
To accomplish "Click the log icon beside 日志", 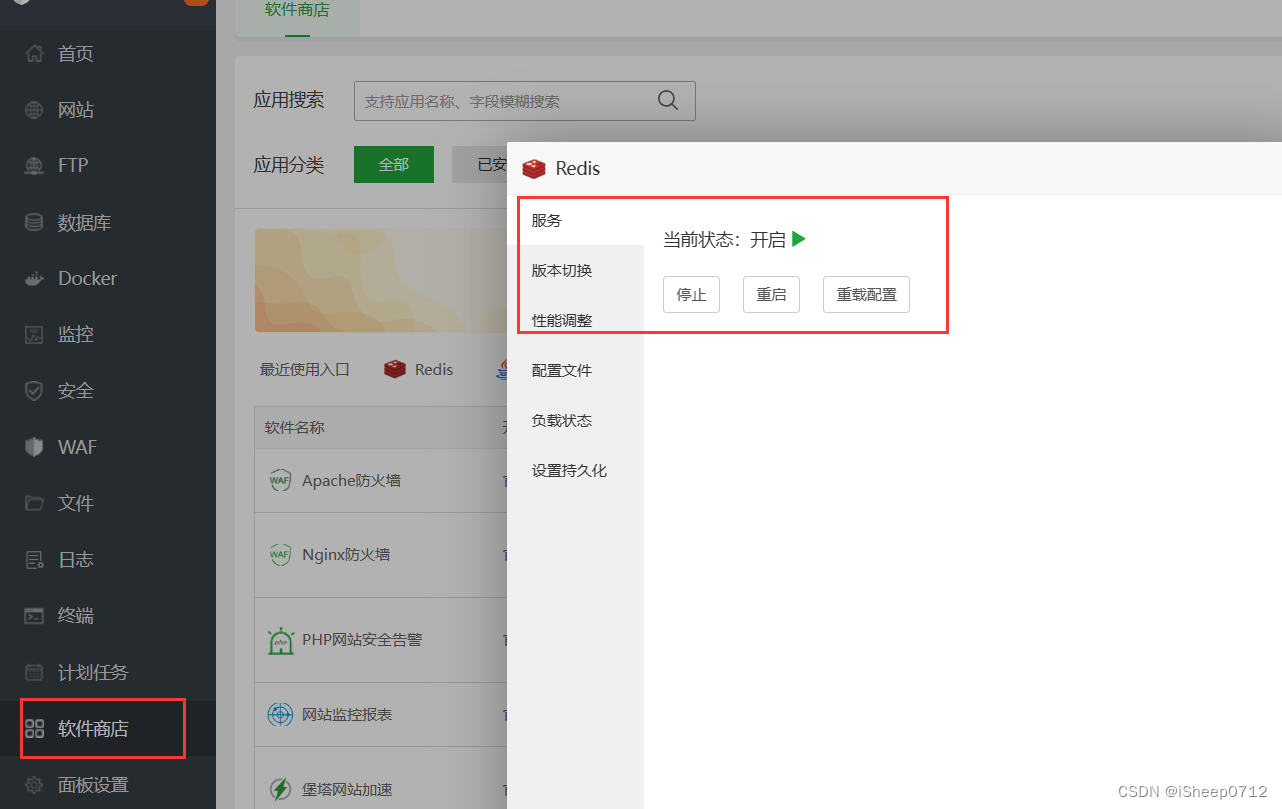I will pos(35,559).
